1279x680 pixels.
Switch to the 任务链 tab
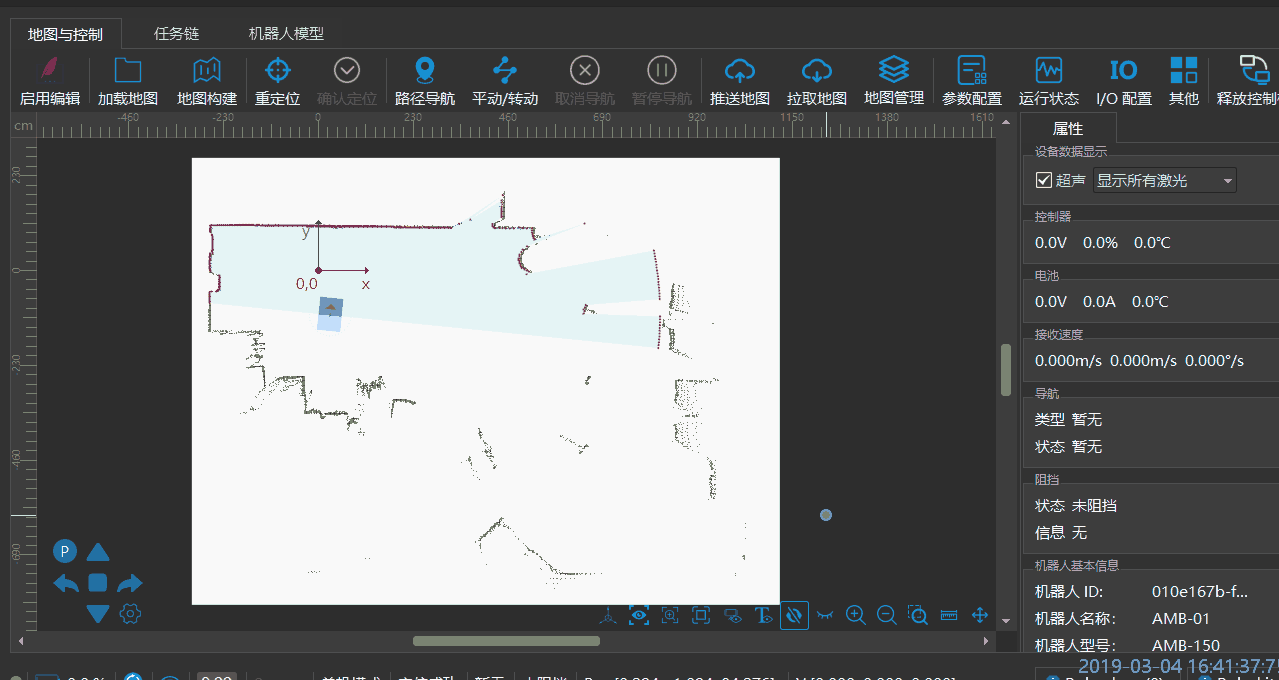tap(176, 33)
